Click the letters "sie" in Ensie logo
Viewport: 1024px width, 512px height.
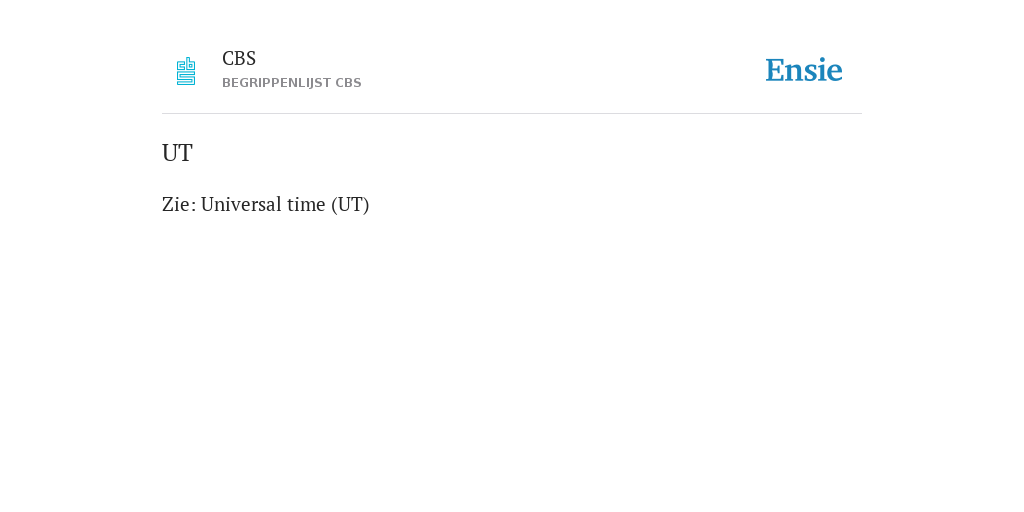tap(823, 70)
